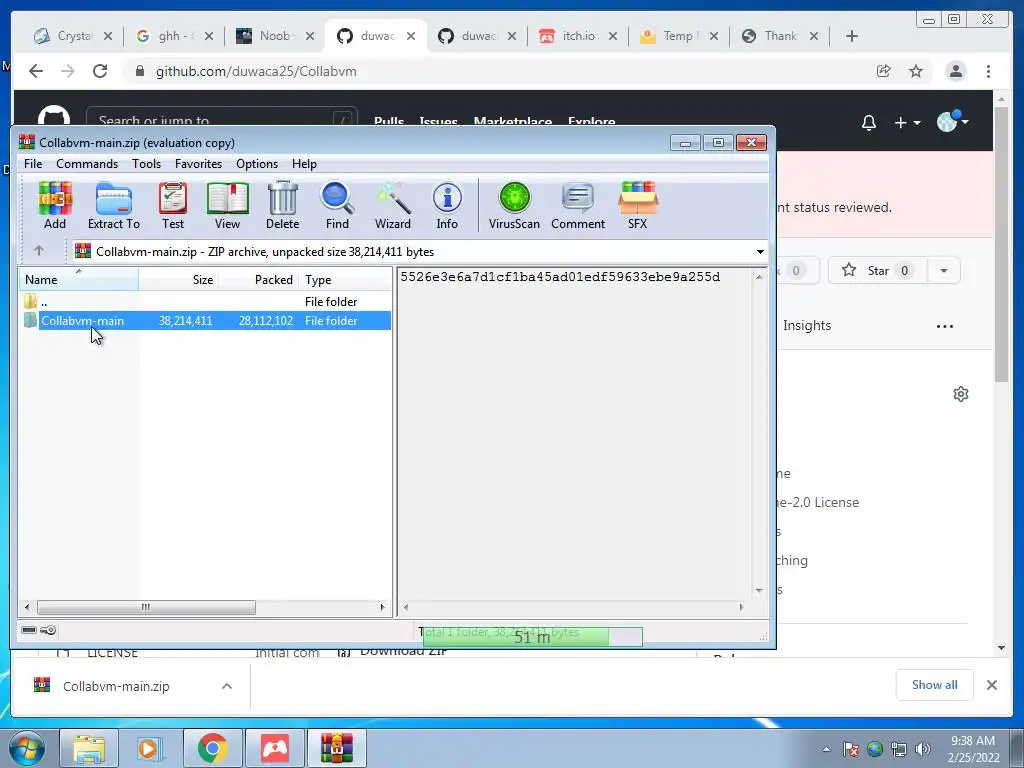
Task: Sort the file list by Size column
Action: pos(178,280)
